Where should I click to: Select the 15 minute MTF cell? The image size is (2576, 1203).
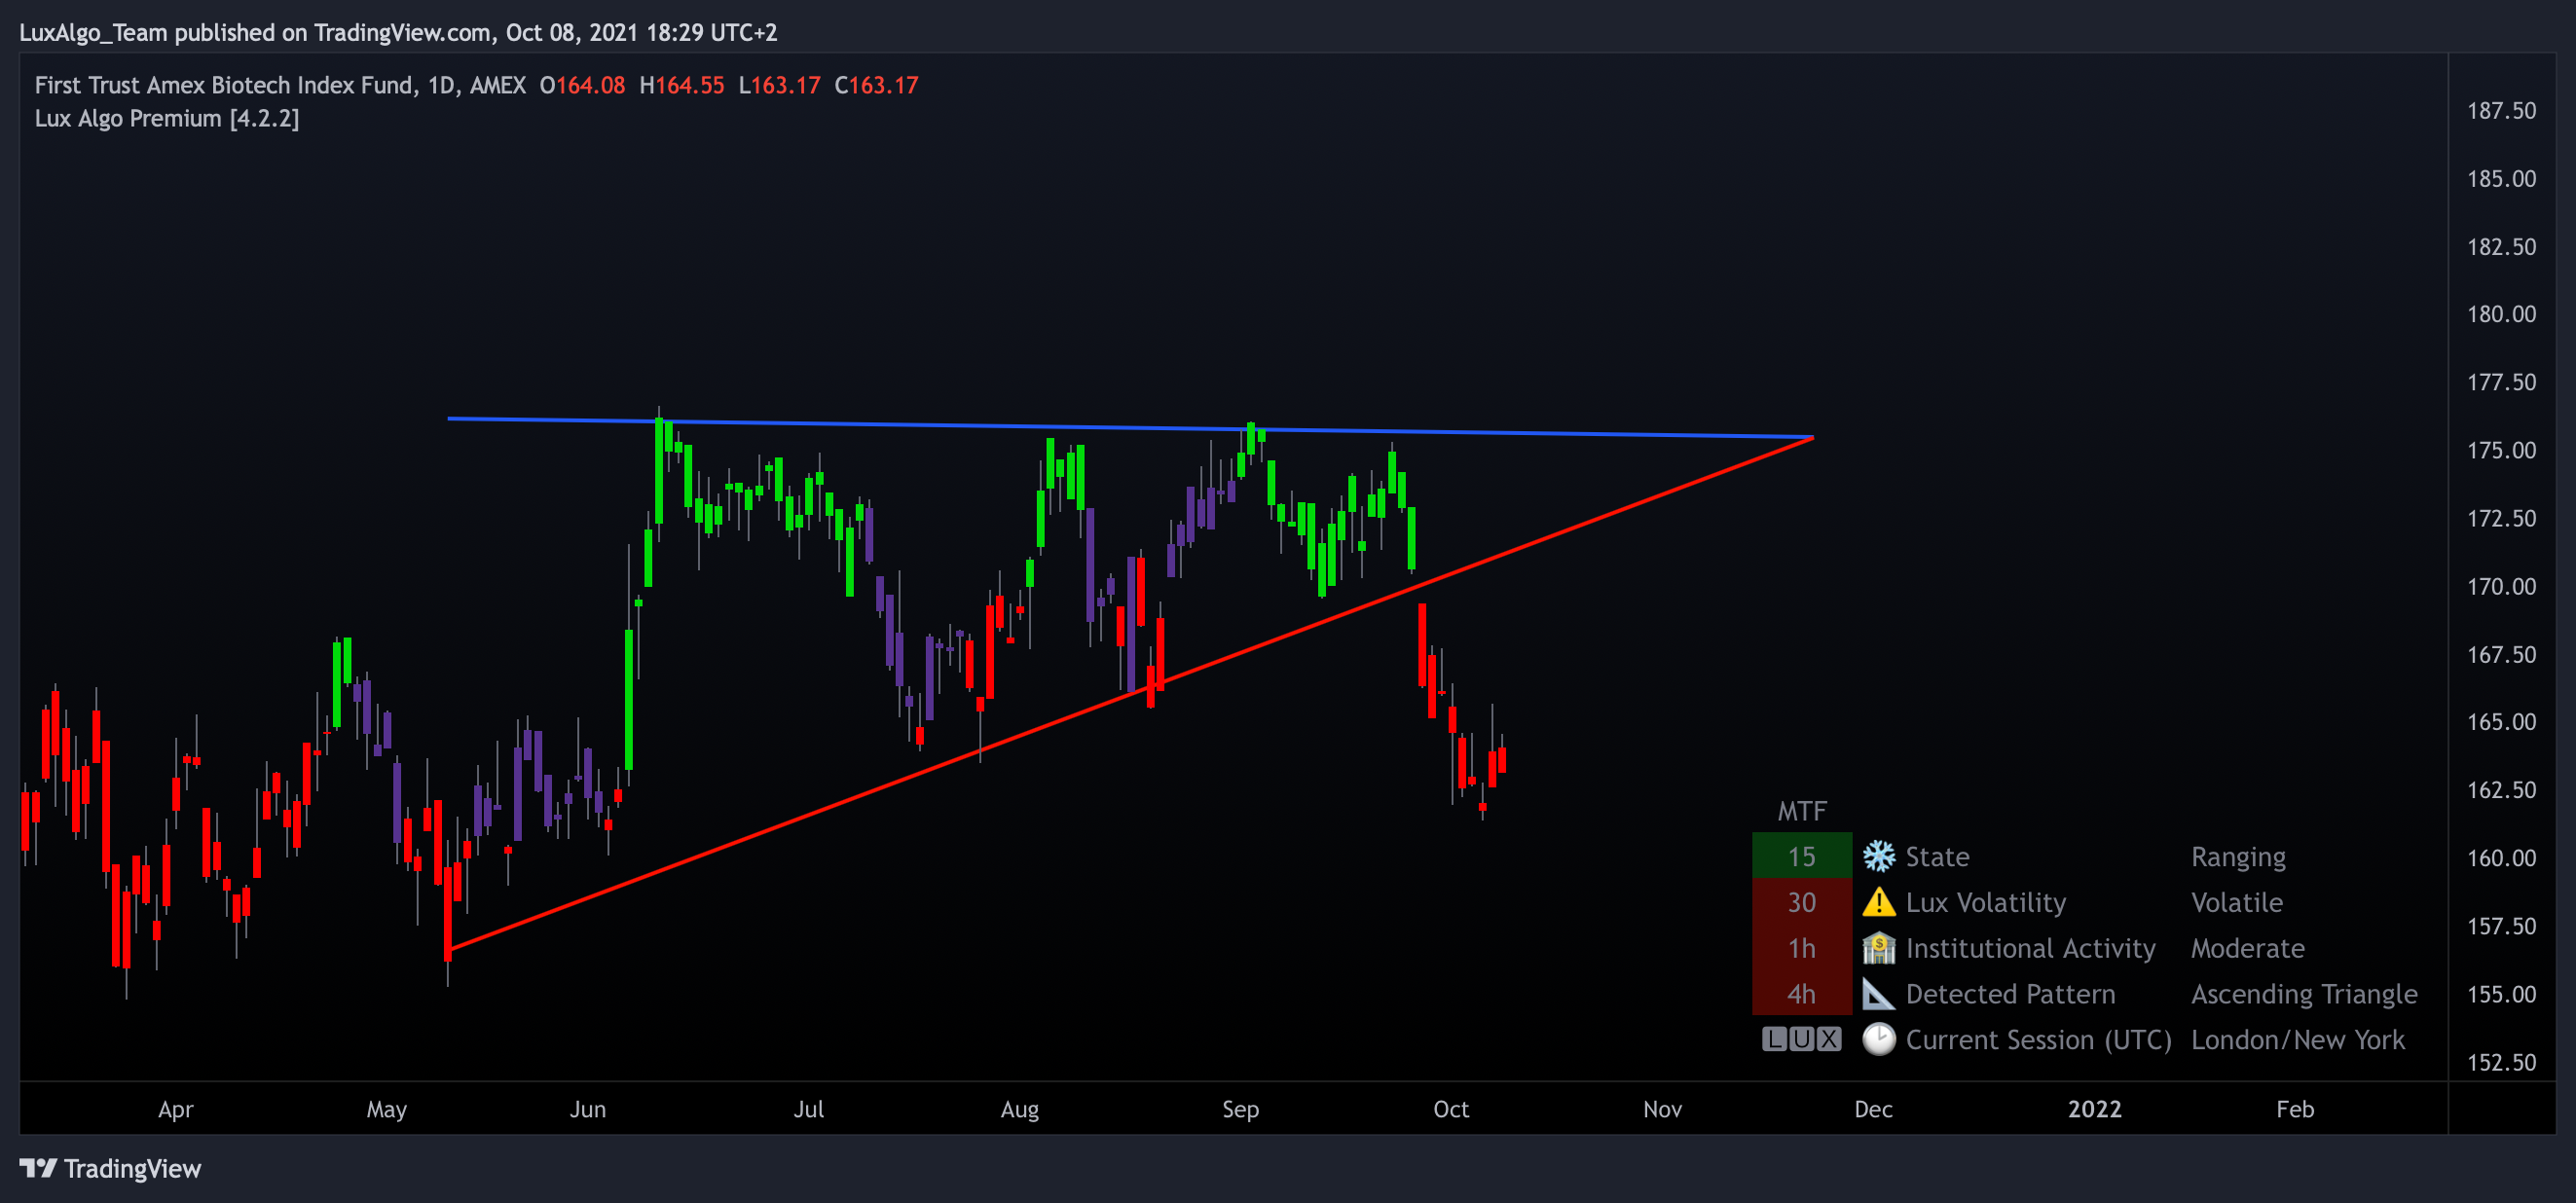pos(1802,856)
